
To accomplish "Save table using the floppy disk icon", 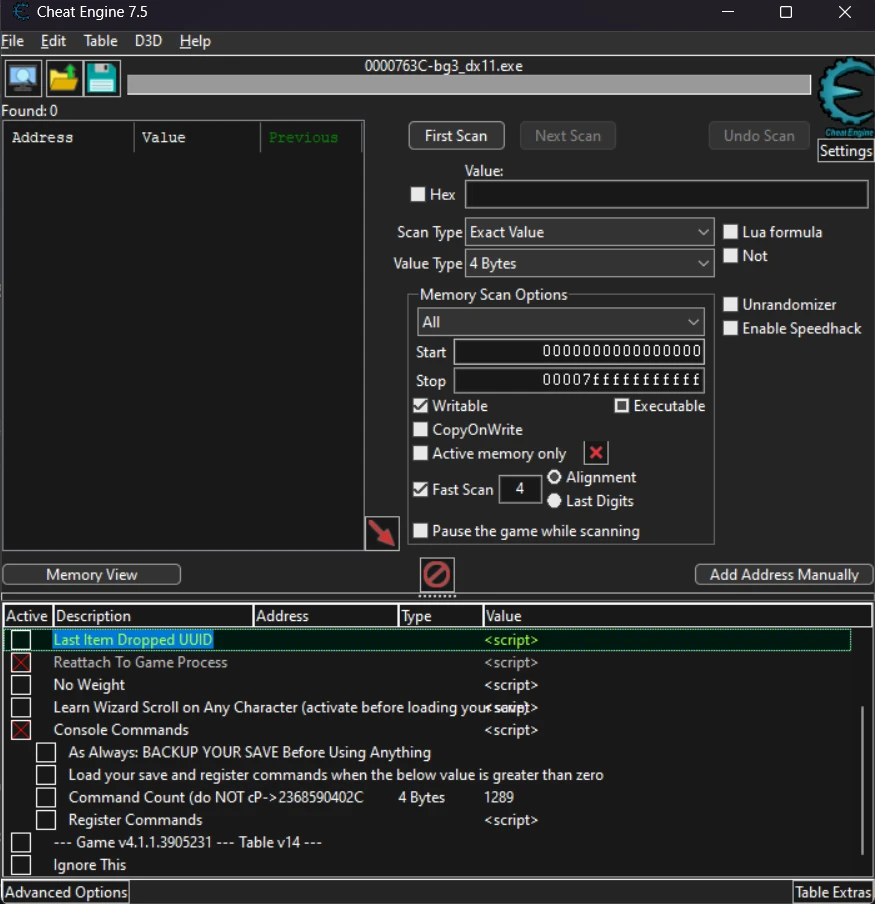I will coord(101,78).
